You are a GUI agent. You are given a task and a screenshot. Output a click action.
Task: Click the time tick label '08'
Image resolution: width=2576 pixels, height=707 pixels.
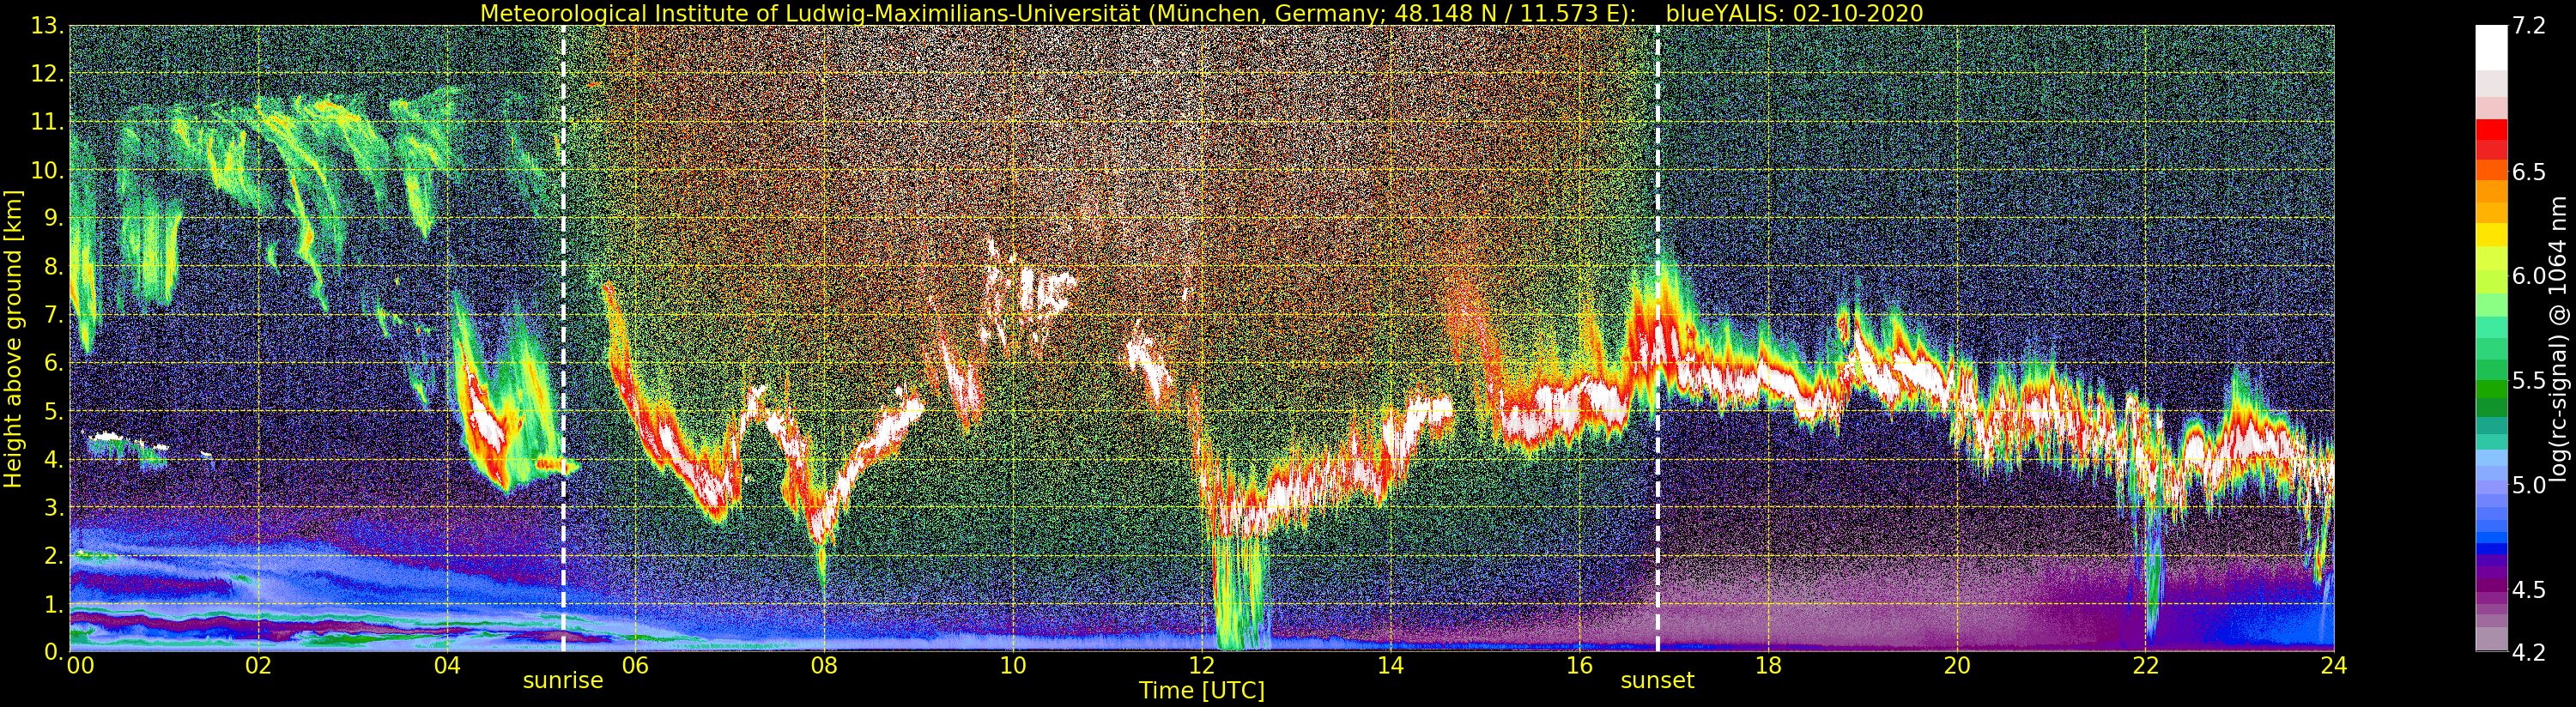click(x=824, y=666)
